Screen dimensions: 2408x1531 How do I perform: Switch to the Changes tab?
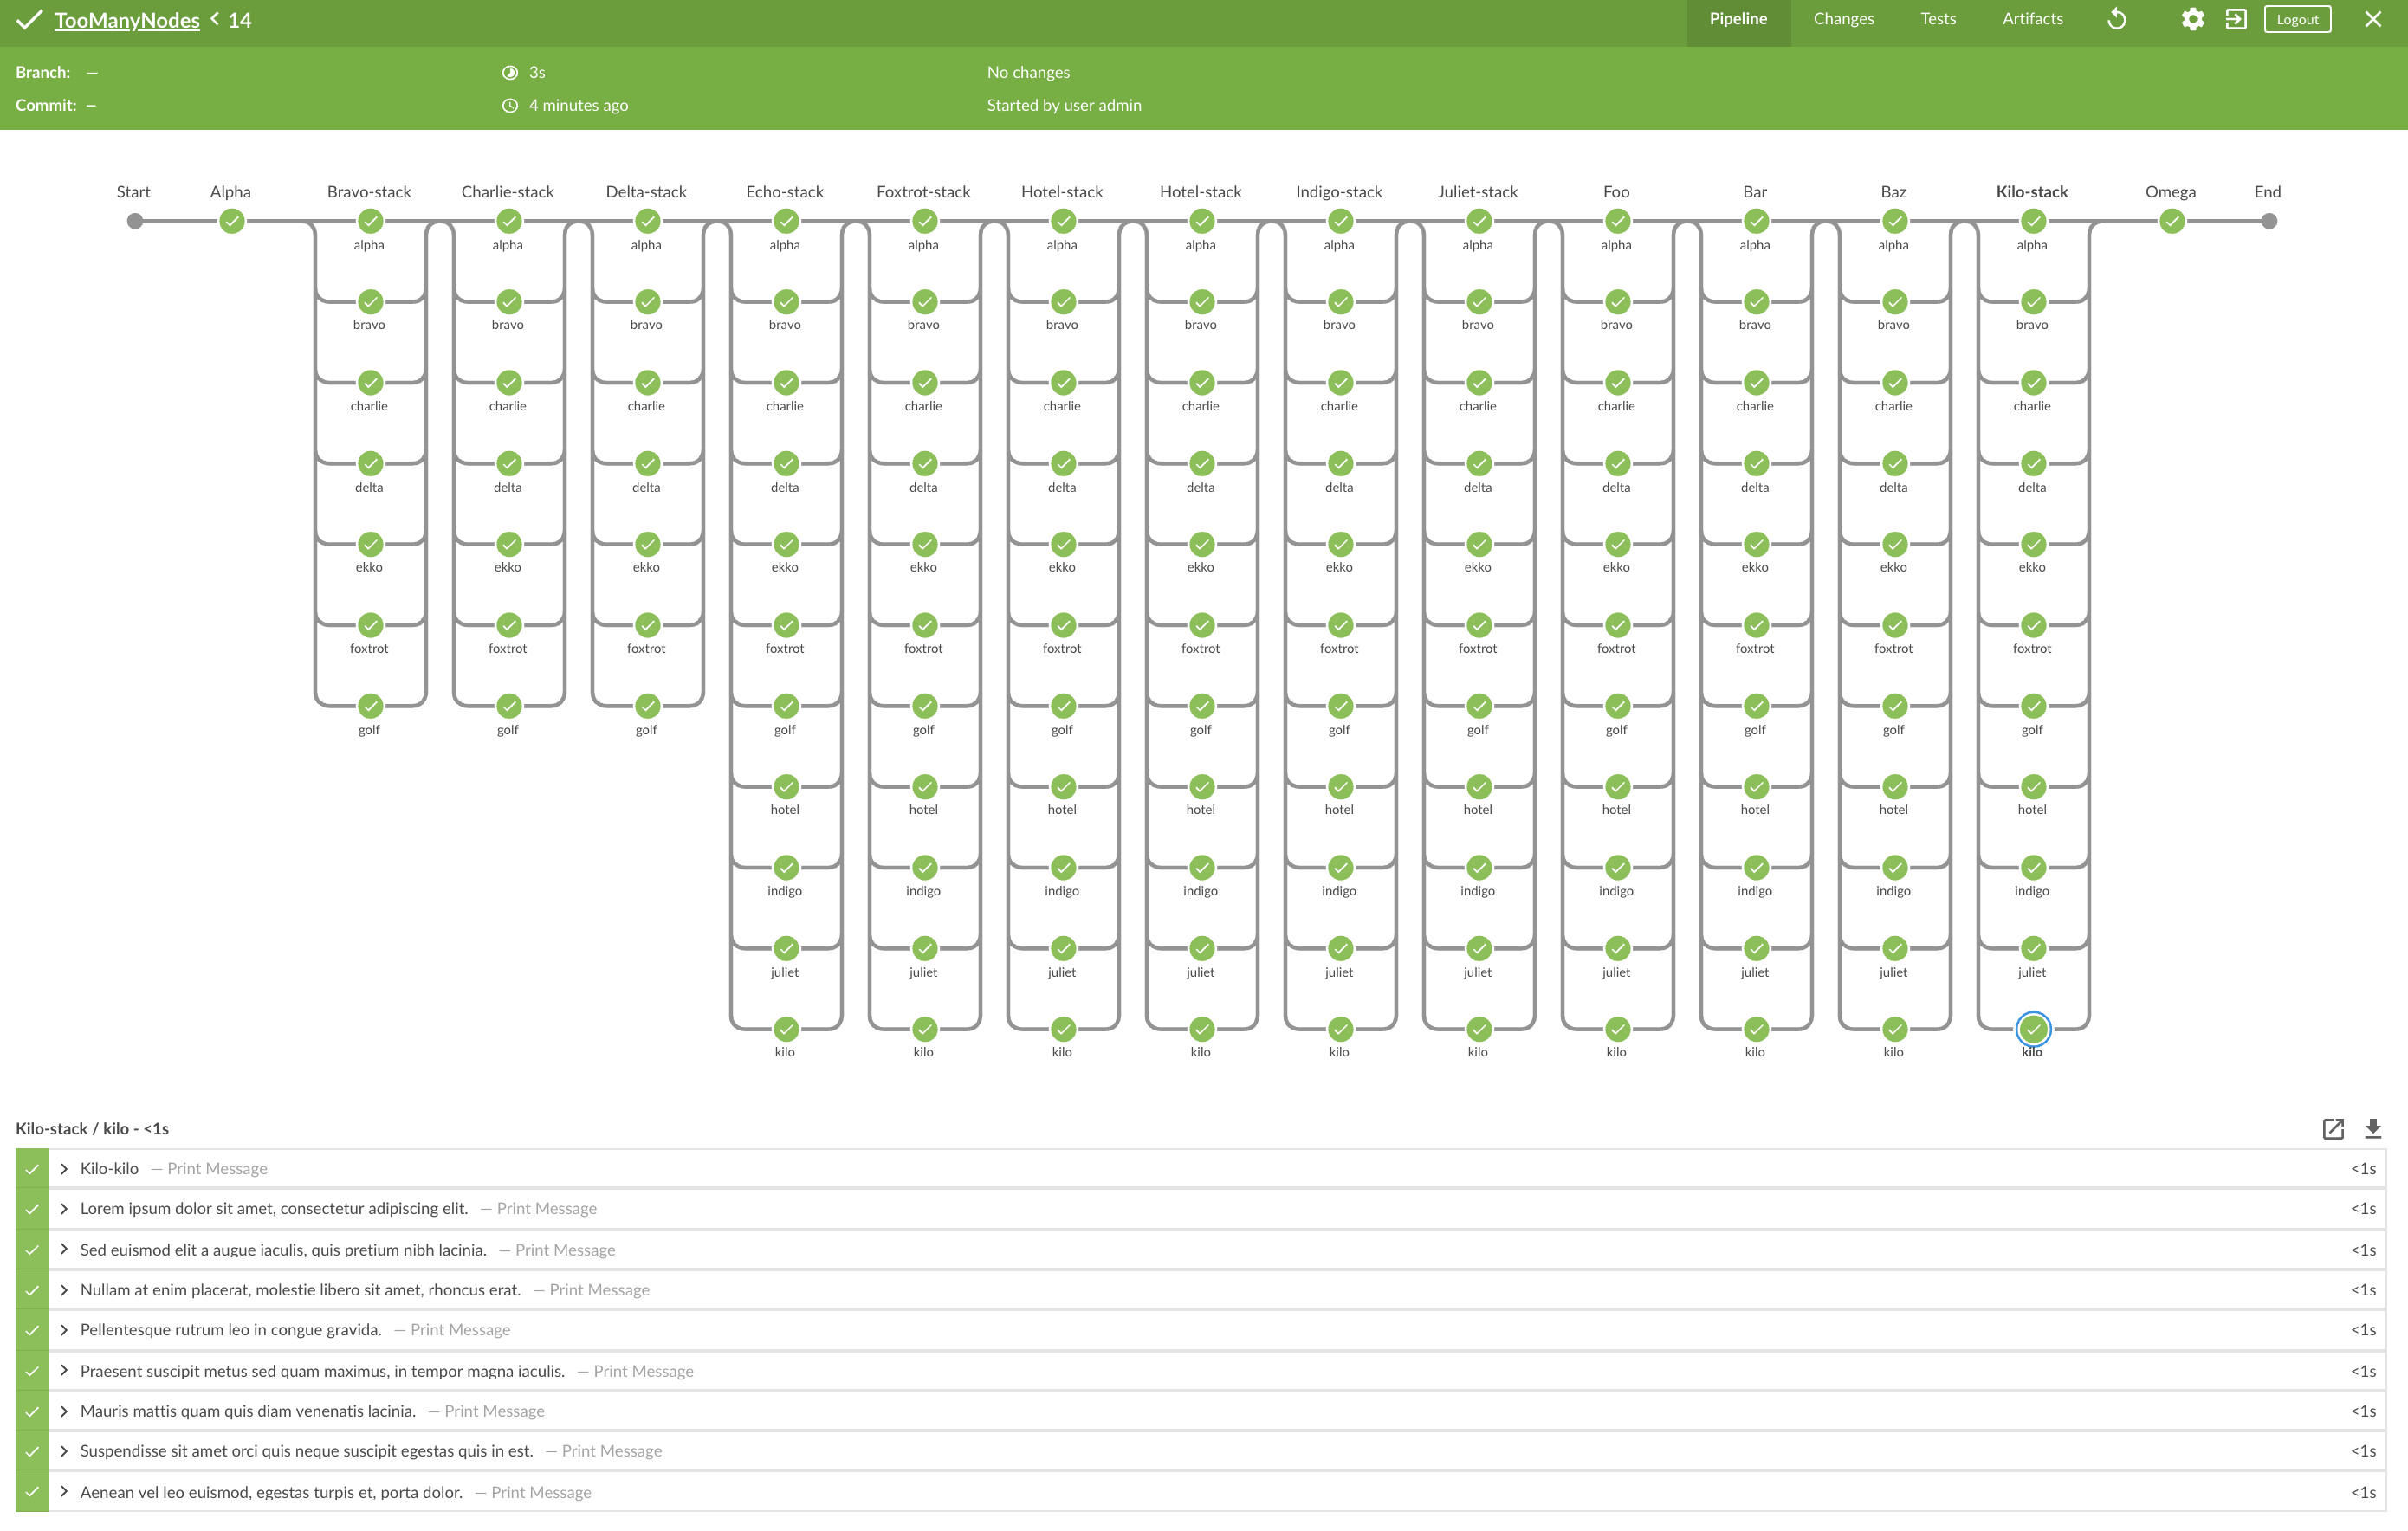tap(1843, 19)
